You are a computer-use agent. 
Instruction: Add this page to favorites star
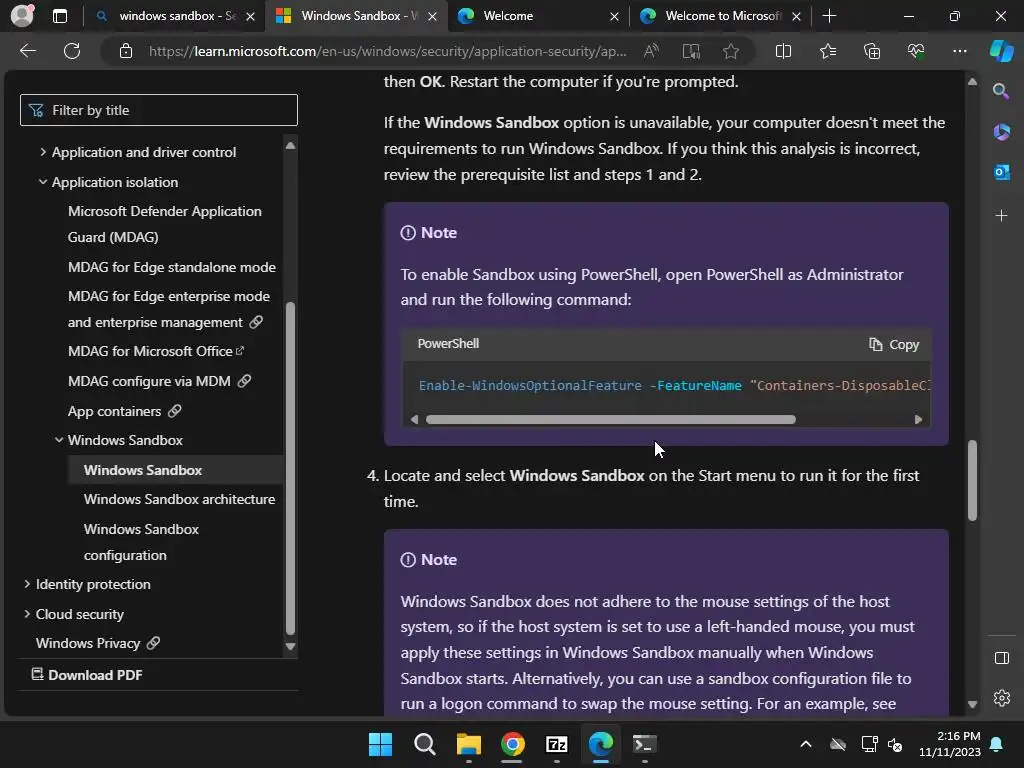731,51
